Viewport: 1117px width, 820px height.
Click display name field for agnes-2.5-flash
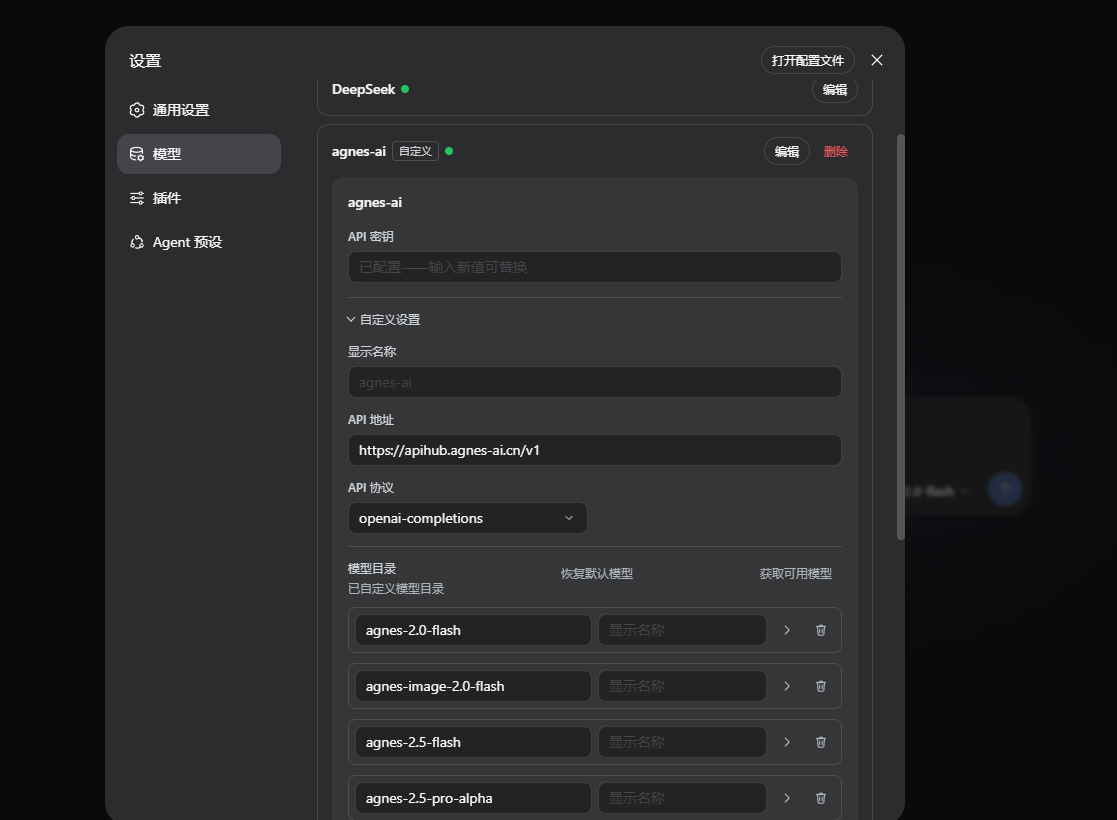pyautogui.click(x=682, y=742)
